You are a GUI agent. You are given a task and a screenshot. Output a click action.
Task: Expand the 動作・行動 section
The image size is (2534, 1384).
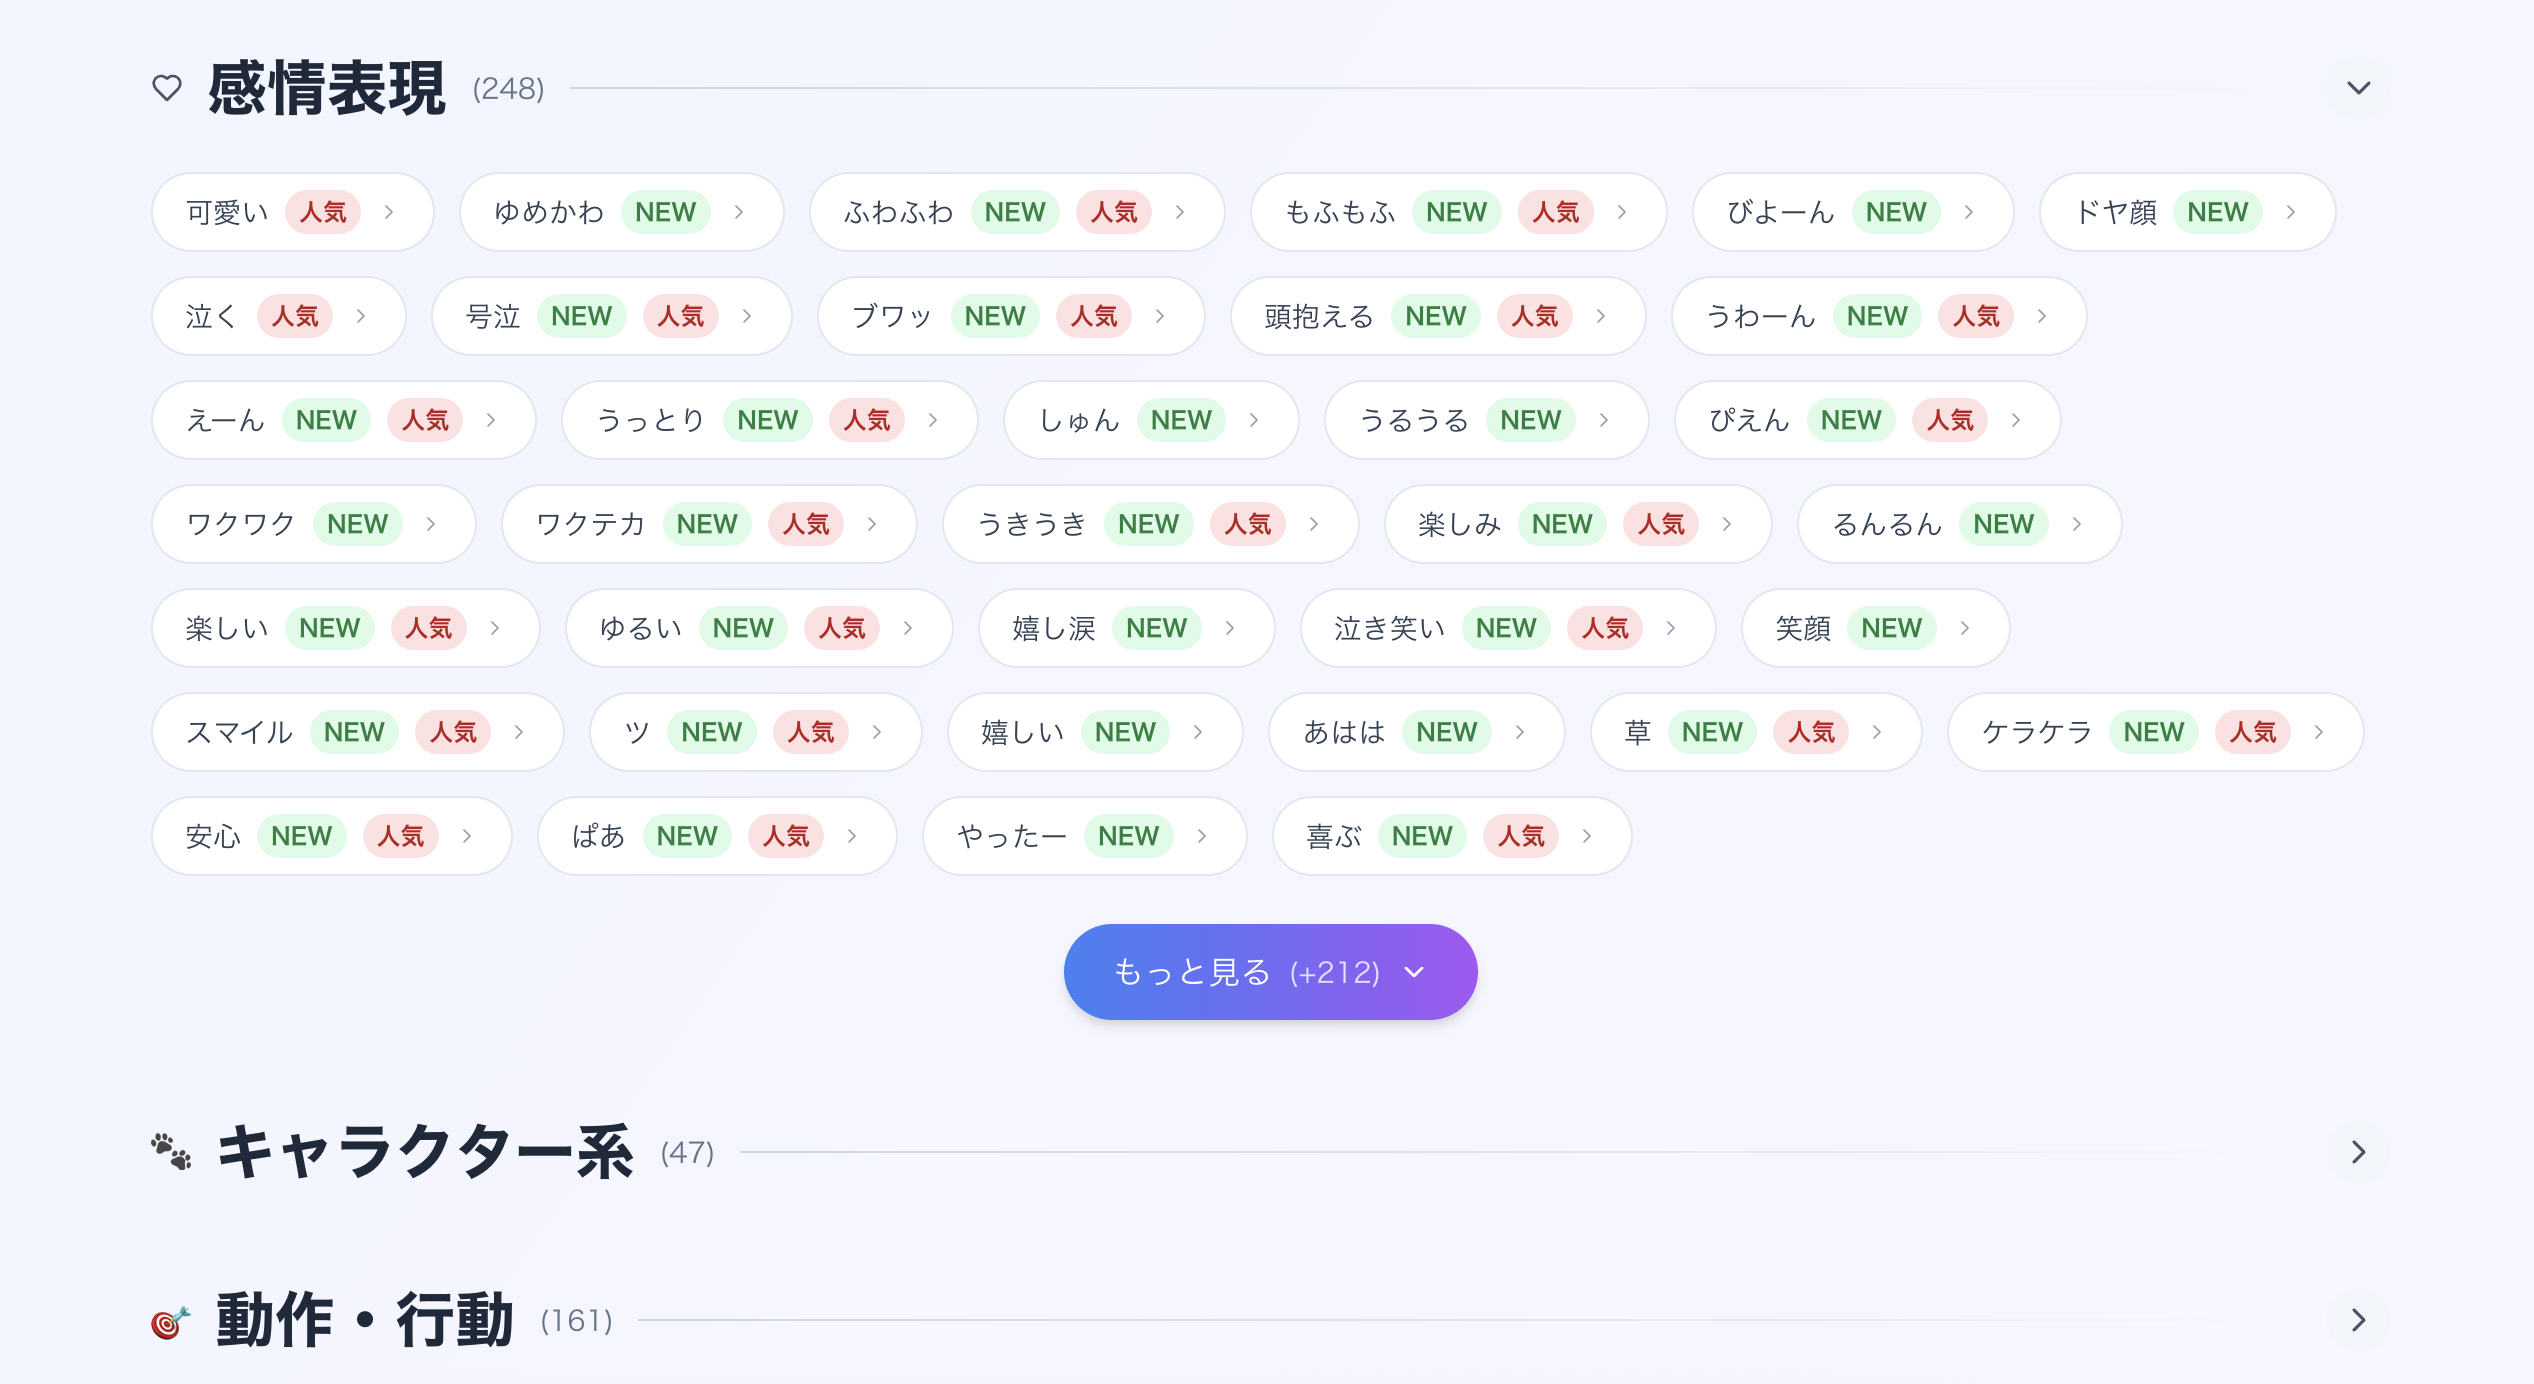point(2358,1320)
